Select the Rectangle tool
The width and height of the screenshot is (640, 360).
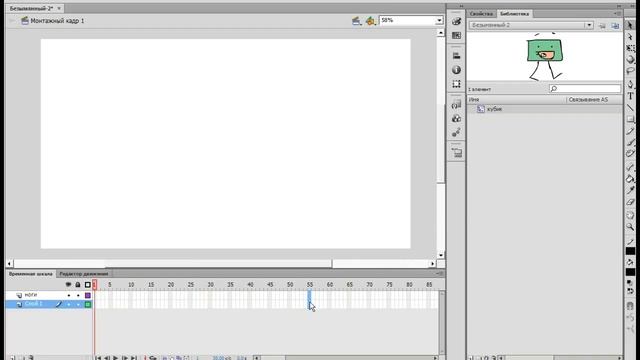(x=630, y=119)
